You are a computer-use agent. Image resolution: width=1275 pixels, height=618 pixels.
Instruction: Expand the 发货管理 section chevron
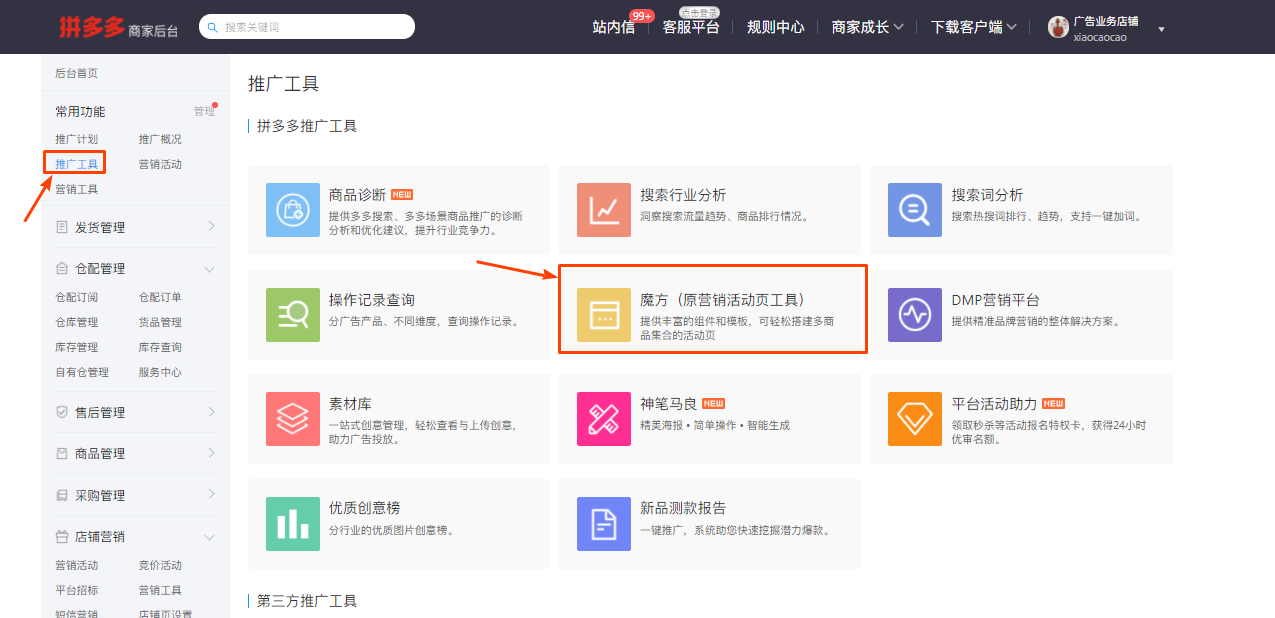click(x=211, y=227)
